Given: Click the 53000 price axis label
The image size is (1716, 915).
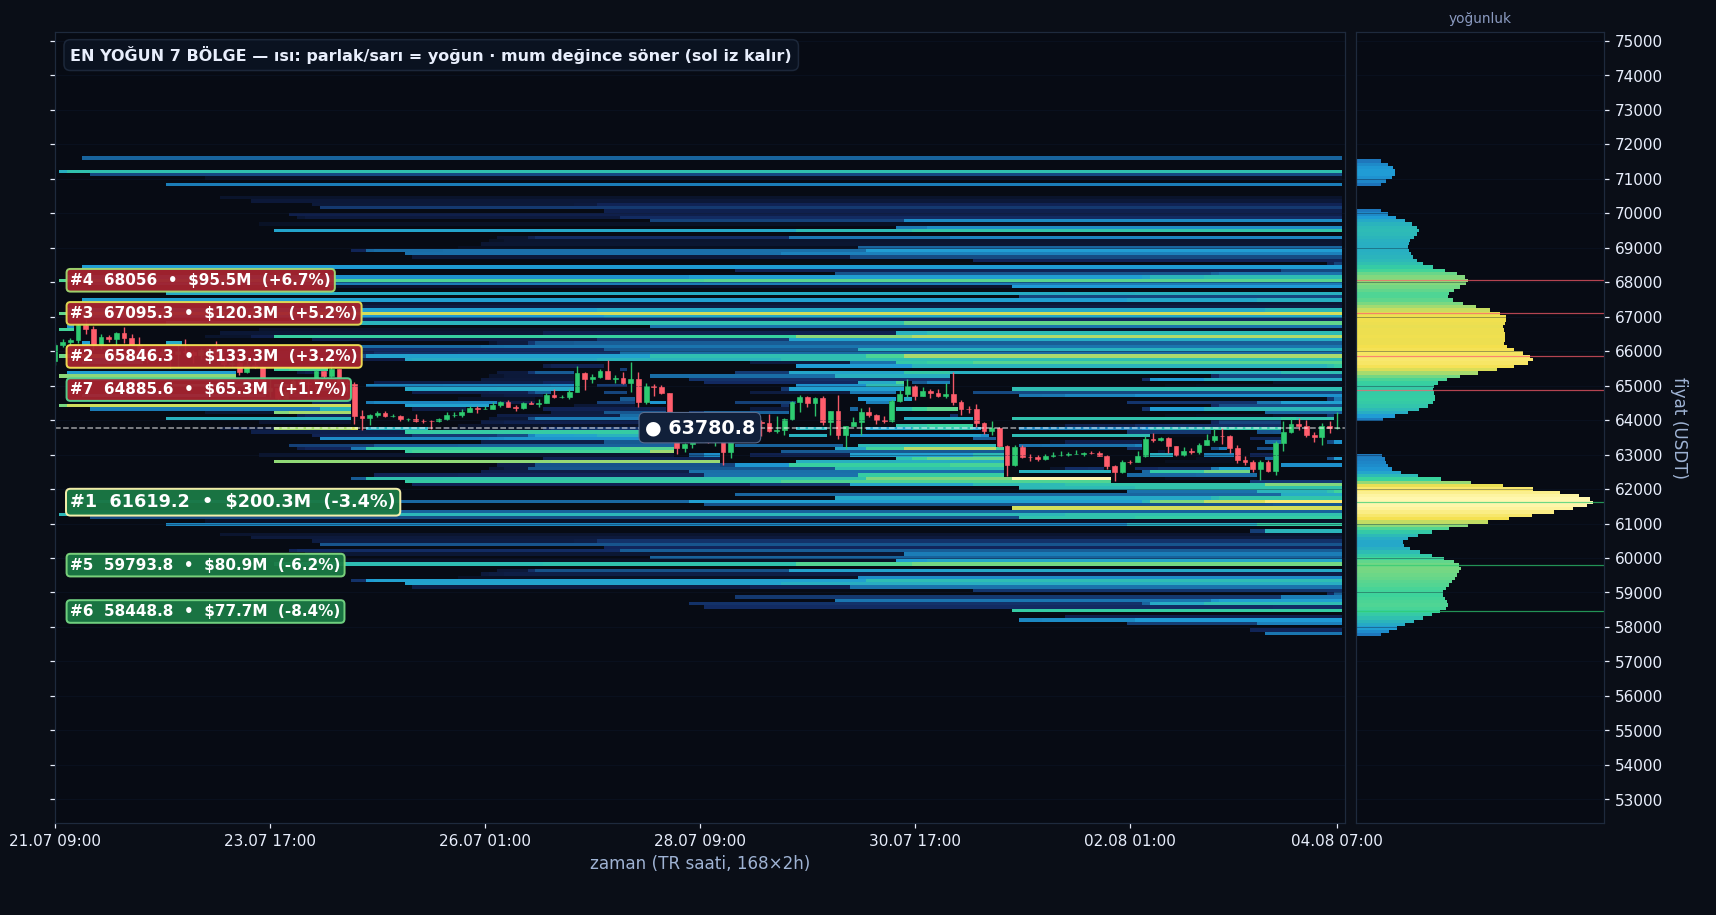Looking at the screenshot, I should pyautogui.click(x=1638, y=801).
